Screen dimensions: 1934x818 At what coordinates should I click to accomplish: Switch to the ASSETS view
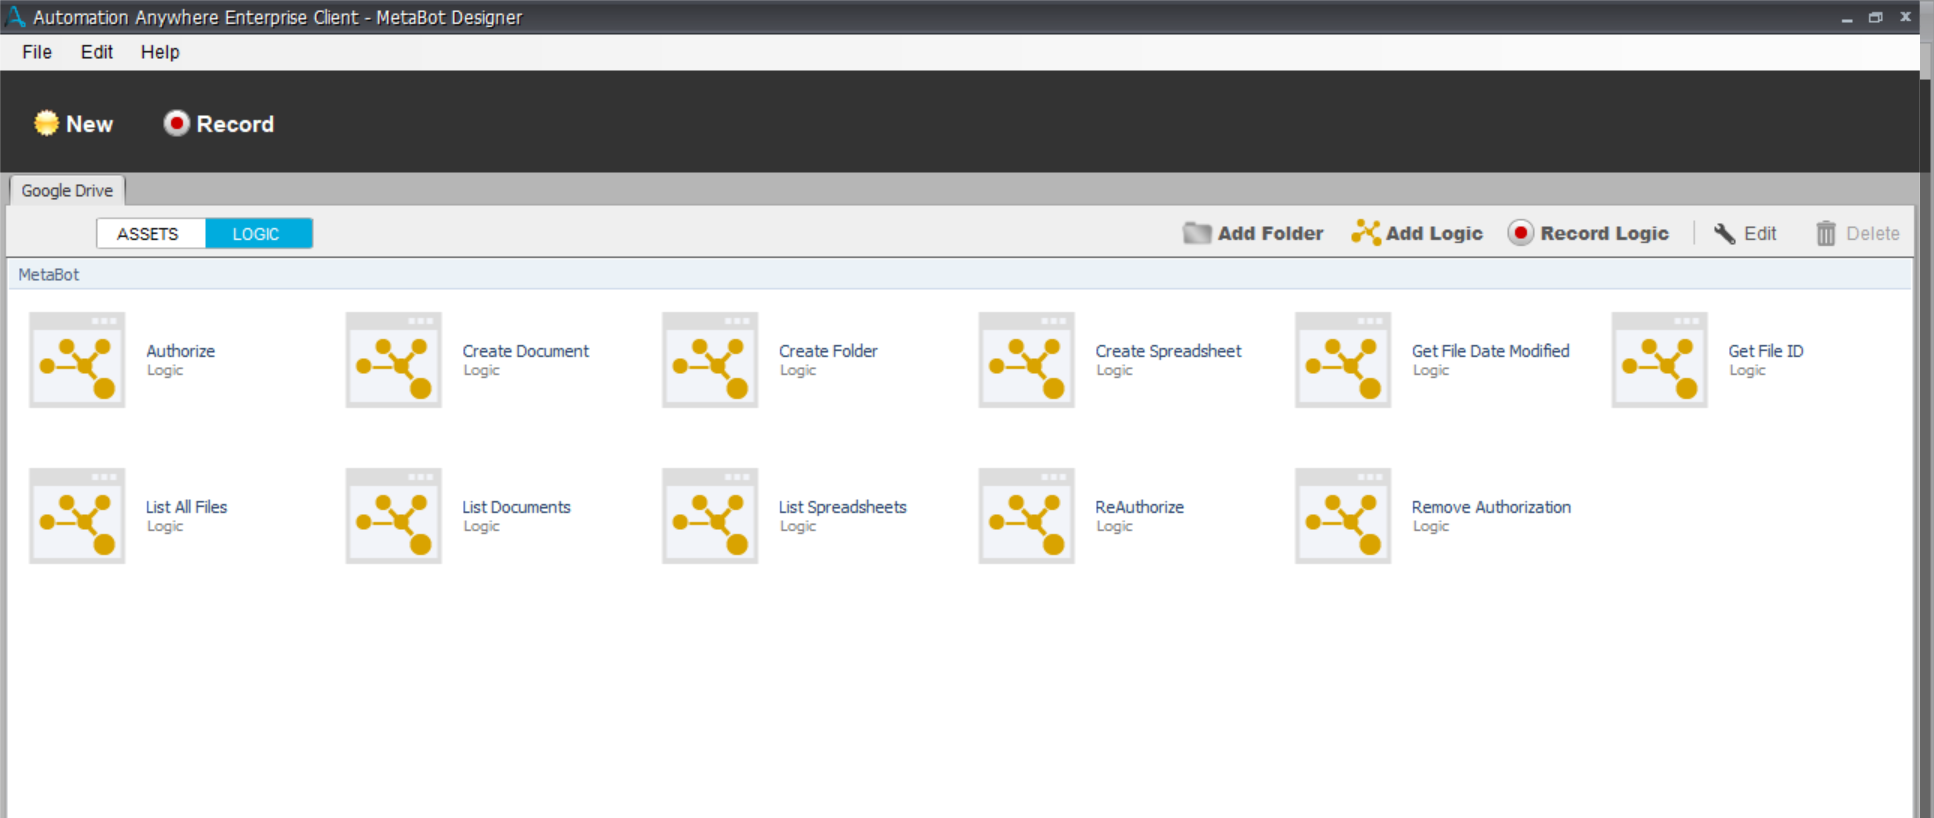point(151,233)
